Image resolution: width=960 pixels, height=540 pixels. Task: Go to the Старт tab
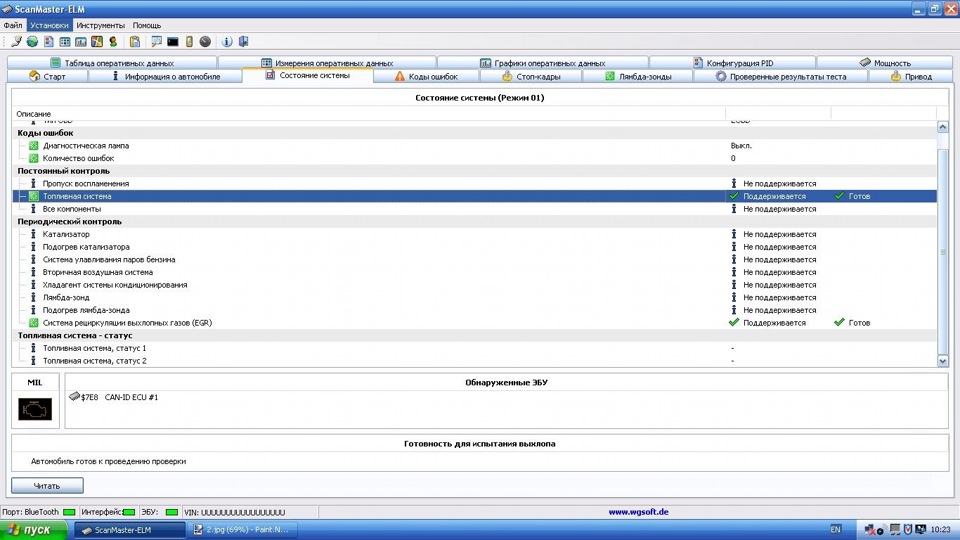(47, 77)
